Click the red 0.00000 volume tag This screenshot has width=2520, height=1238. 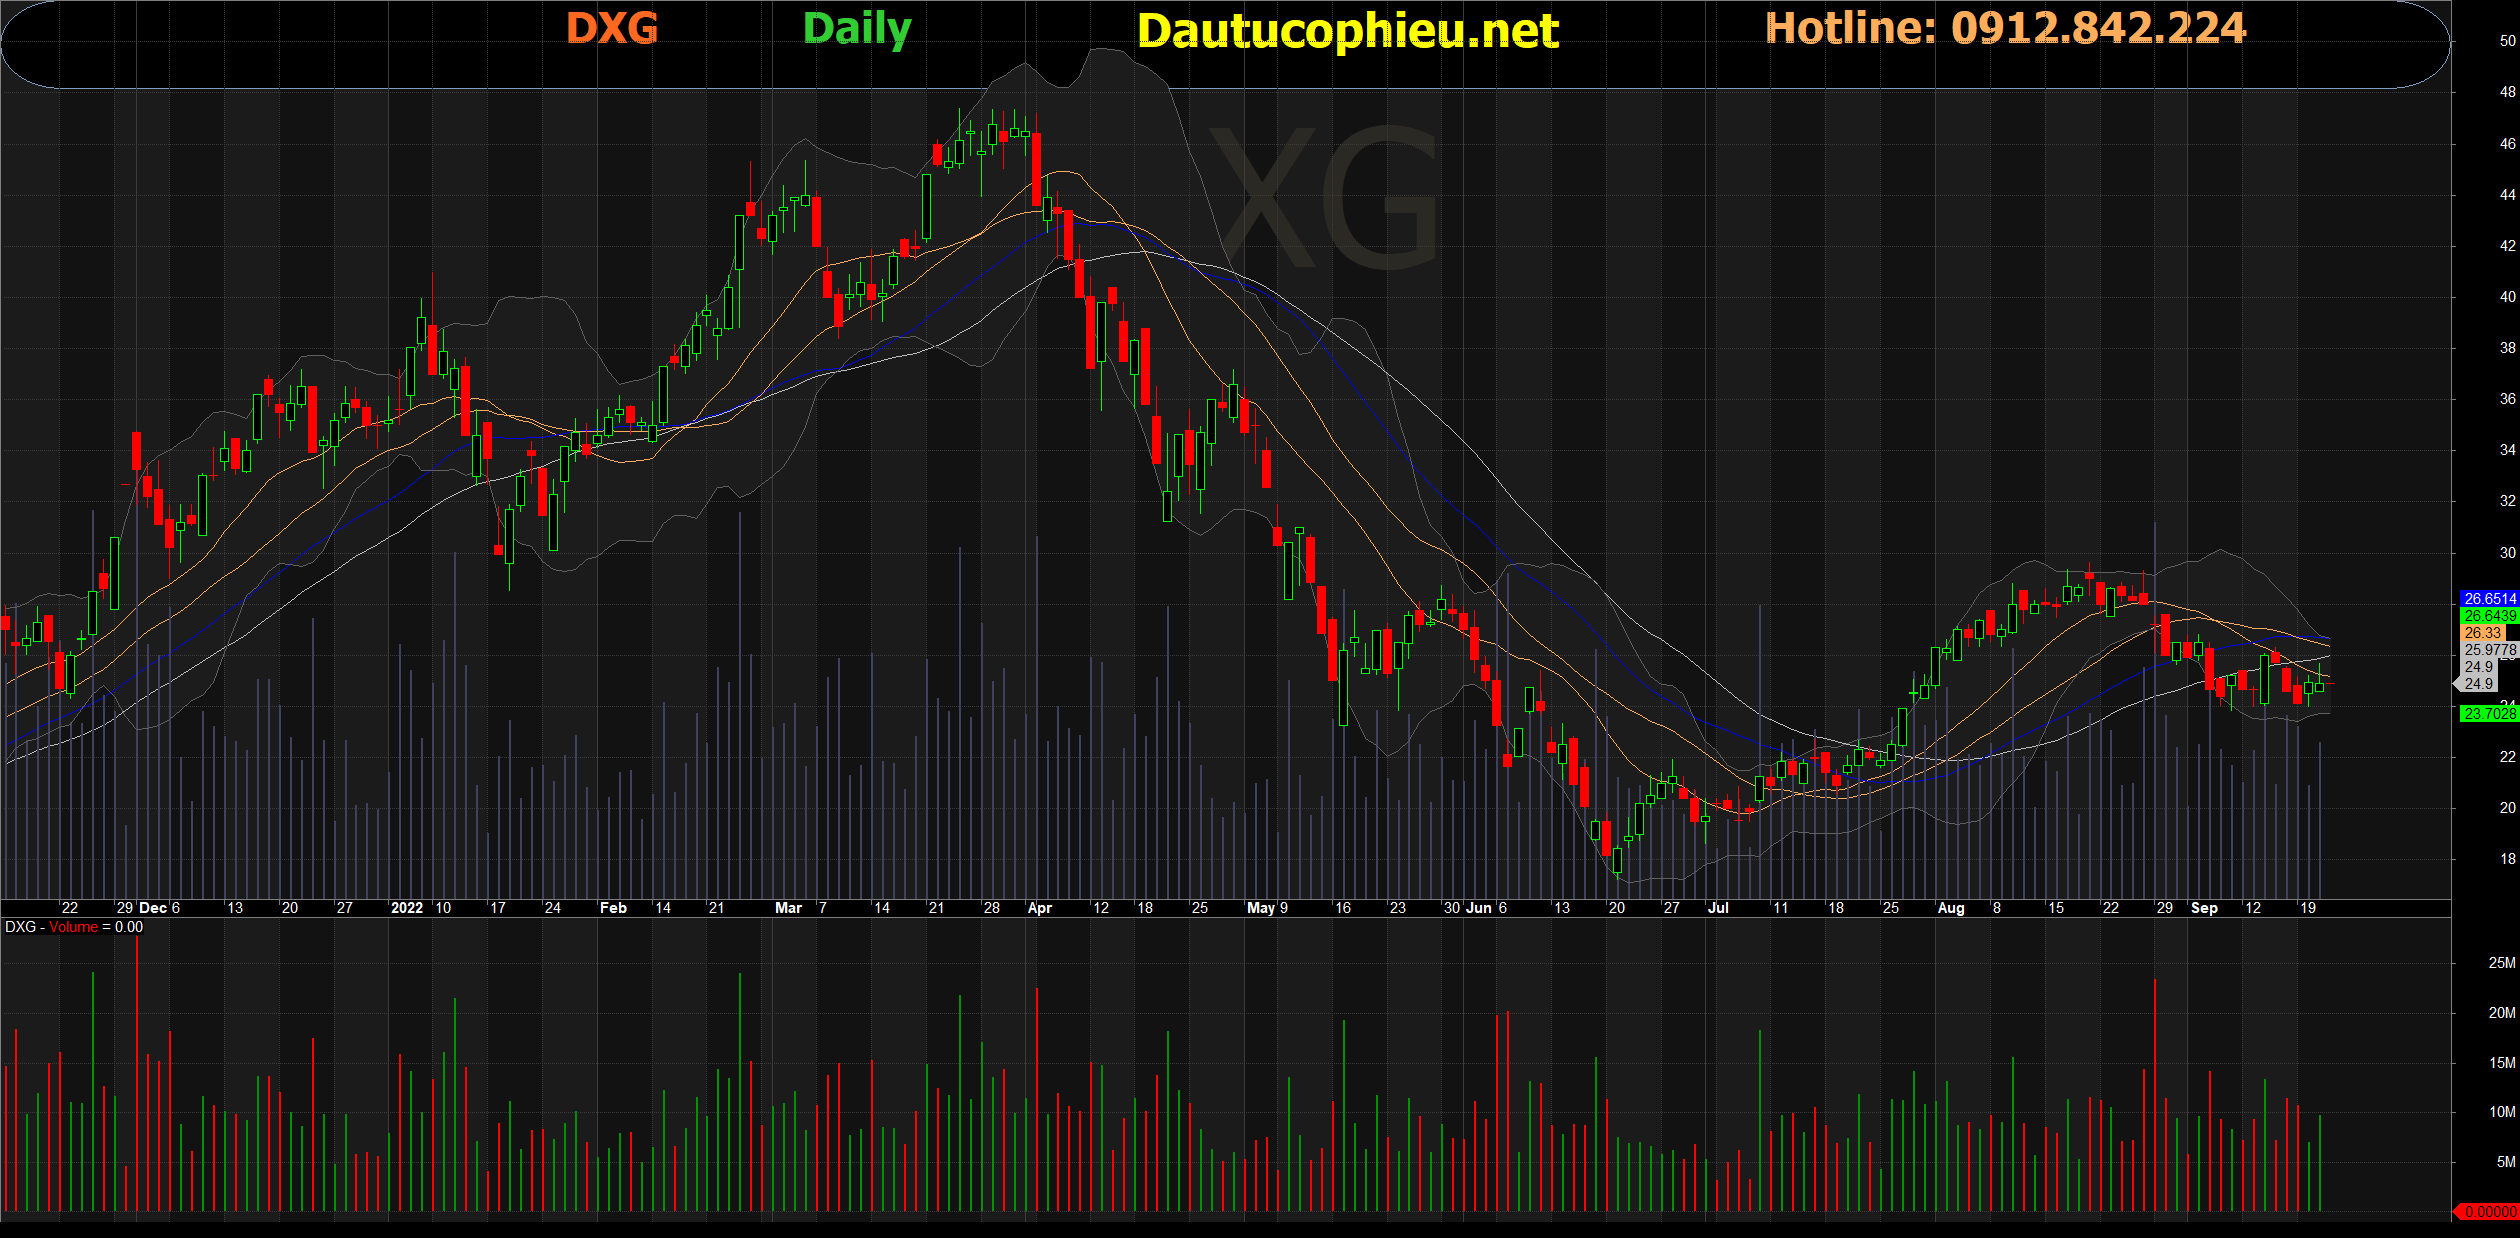[2489, 1211]
